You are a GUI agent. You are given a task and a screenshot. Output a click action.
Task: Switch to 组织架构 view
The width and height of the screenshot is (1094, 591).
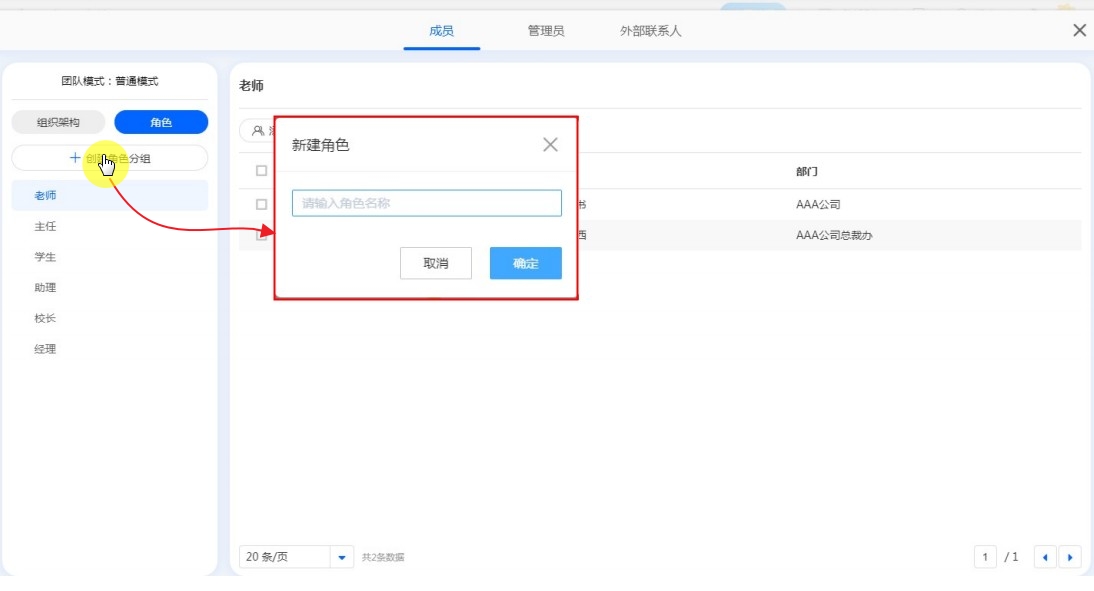pos(58,122)
